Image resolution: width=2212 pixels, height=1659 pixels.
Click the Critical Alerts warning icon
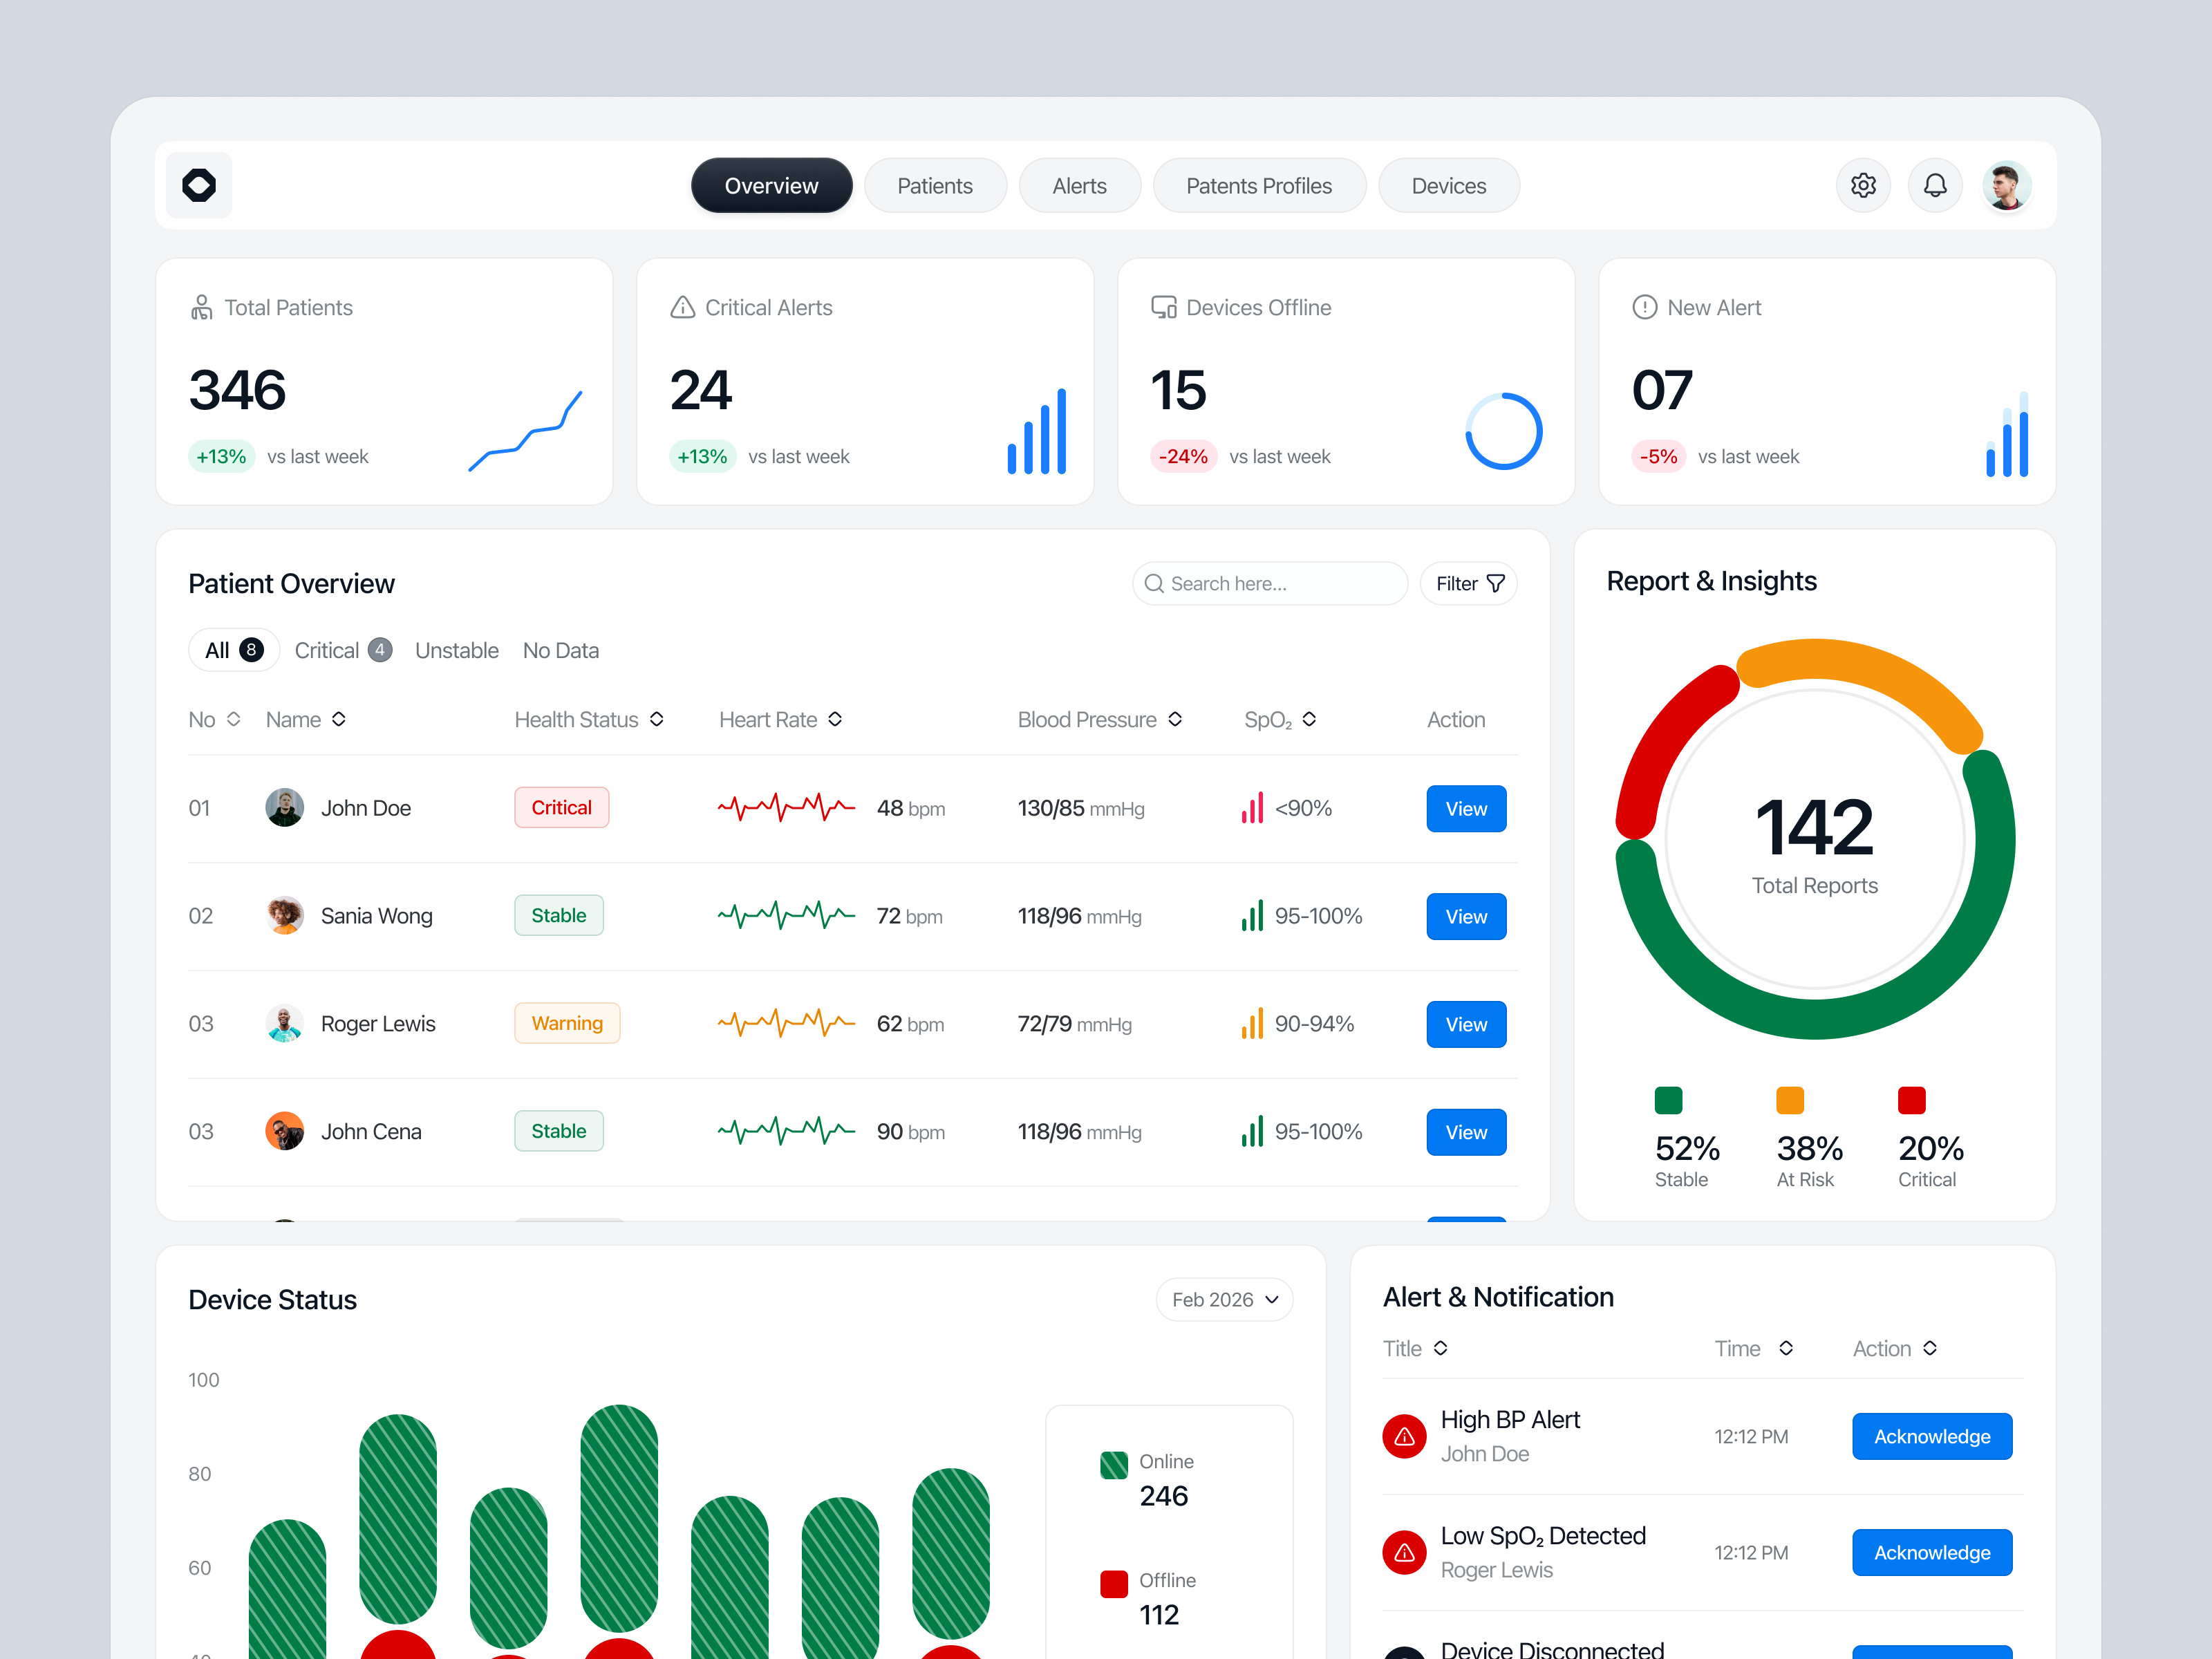[681, 307]
